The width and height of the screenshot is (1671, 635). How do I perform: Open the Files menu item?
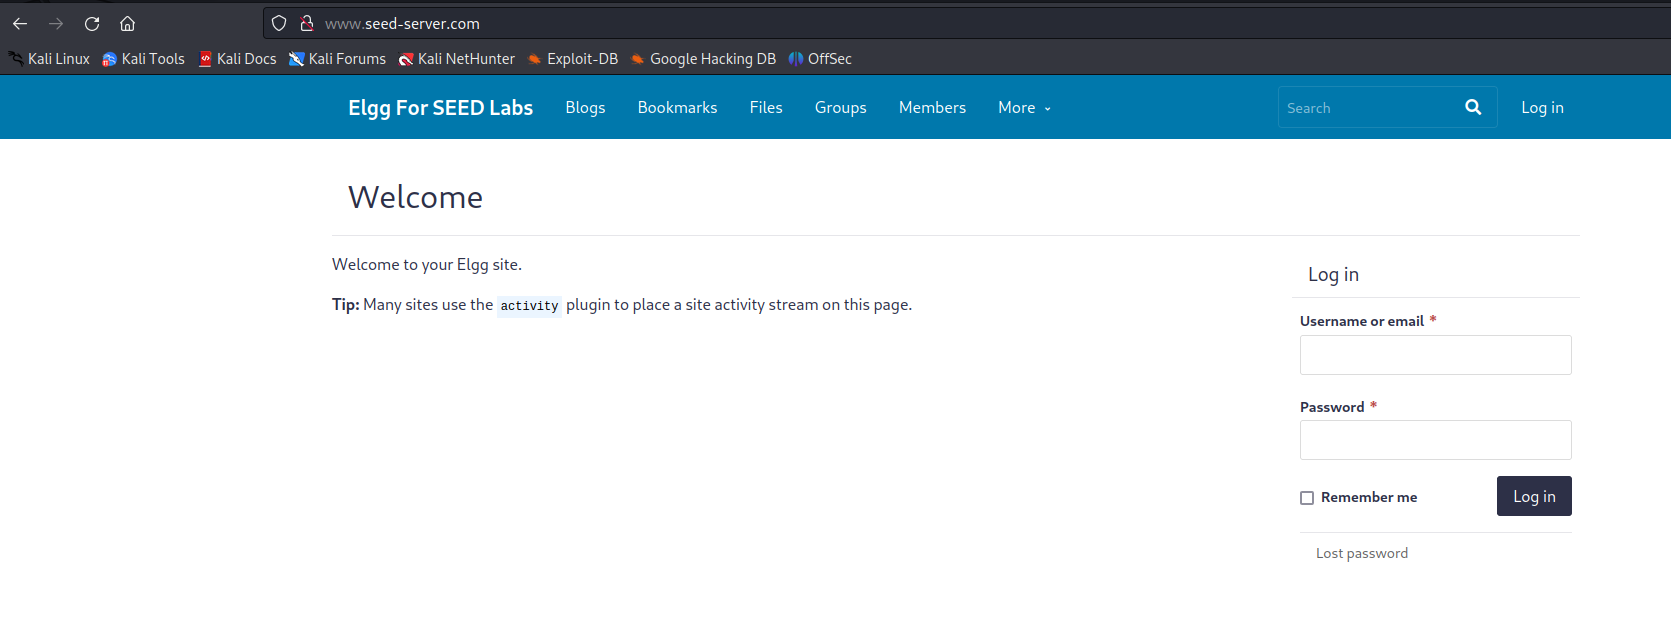(766, 108)
